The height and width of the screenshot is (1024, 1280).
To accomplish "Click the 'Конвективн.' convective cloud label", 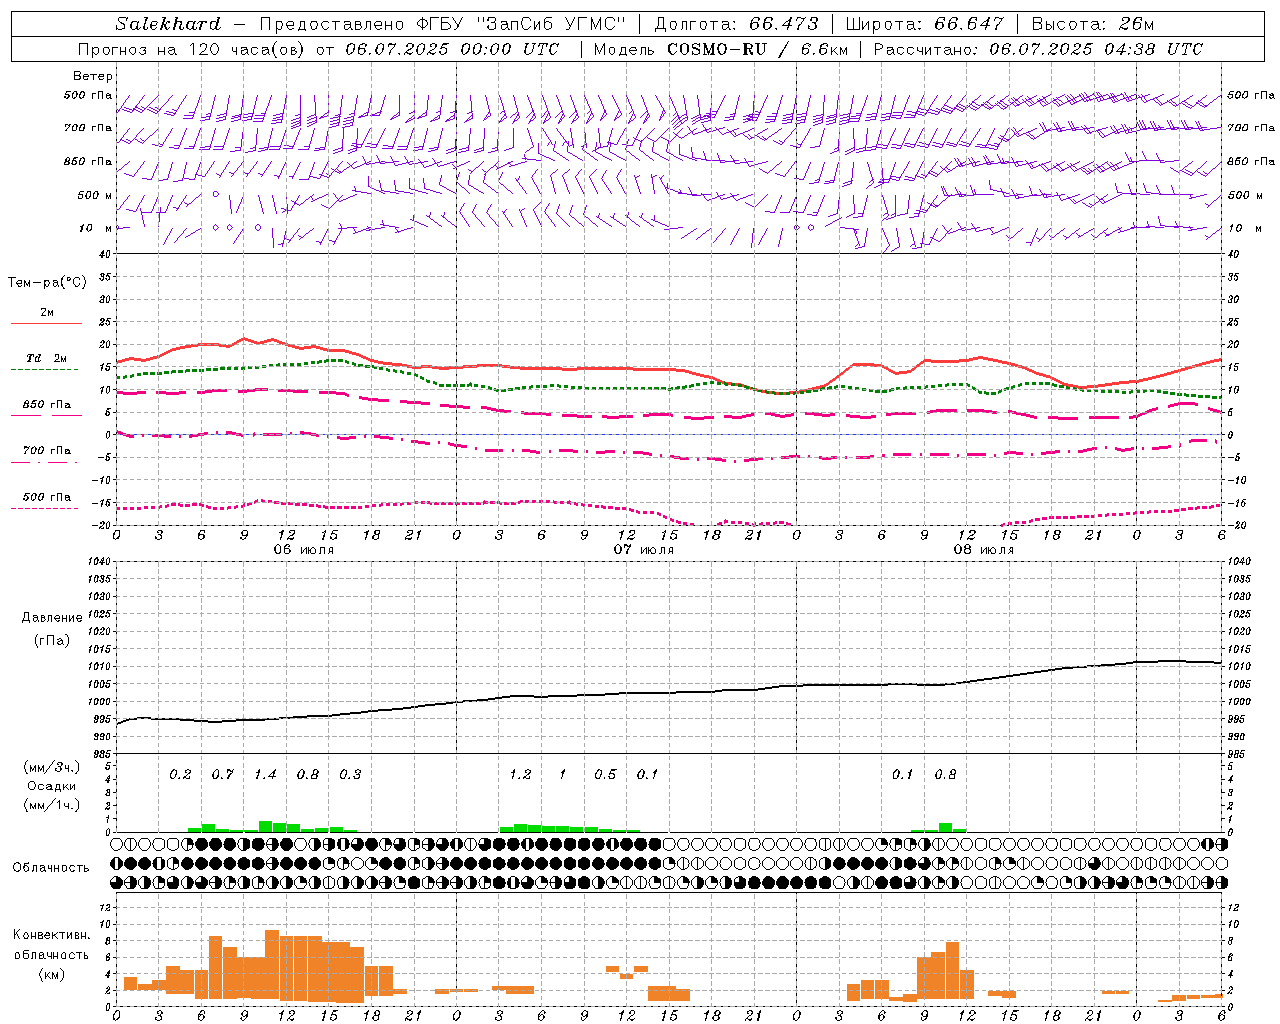I will [51, 935].
